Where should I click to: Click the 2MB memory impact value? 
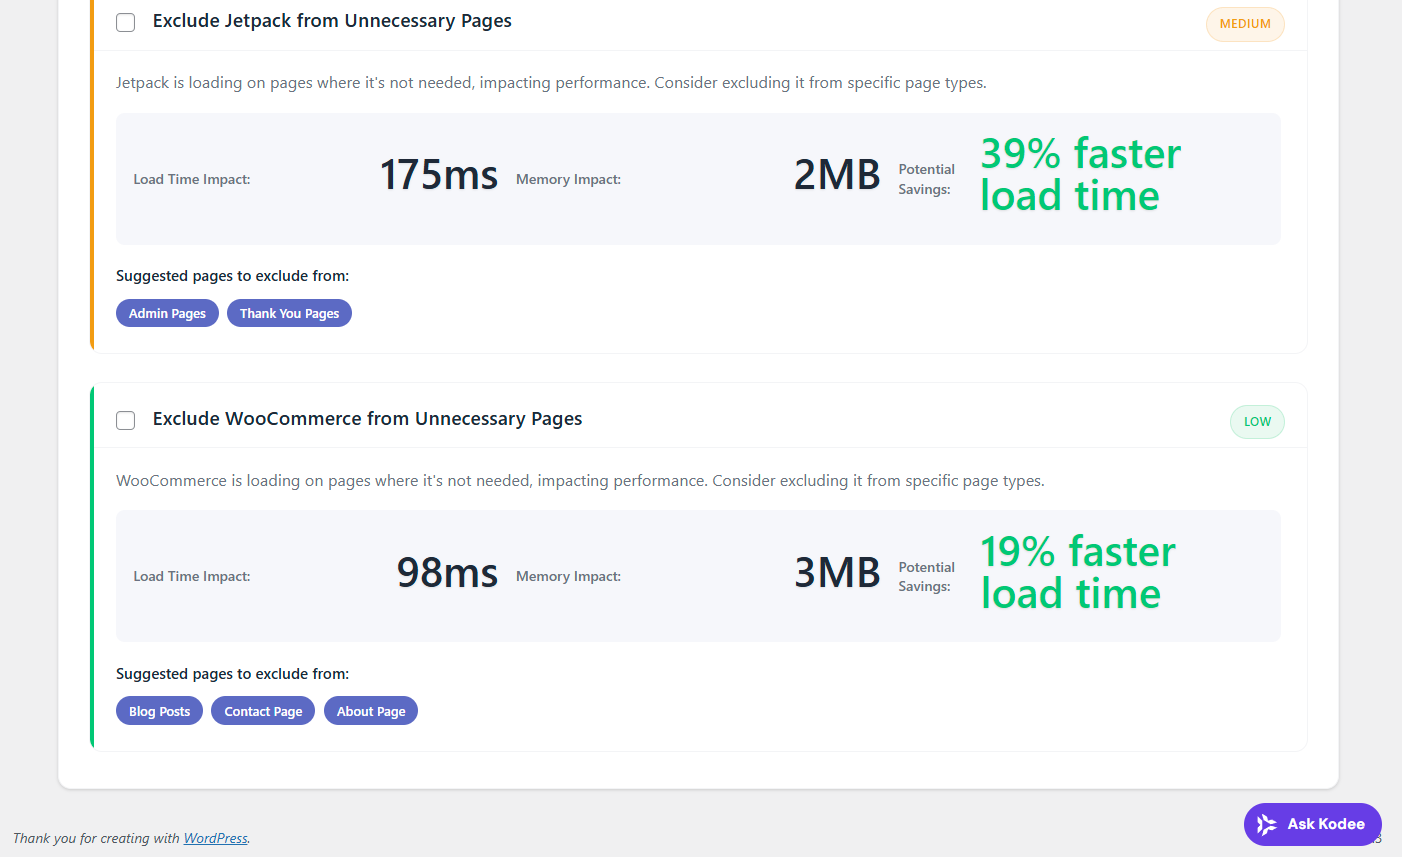click(x=836, y=175)
